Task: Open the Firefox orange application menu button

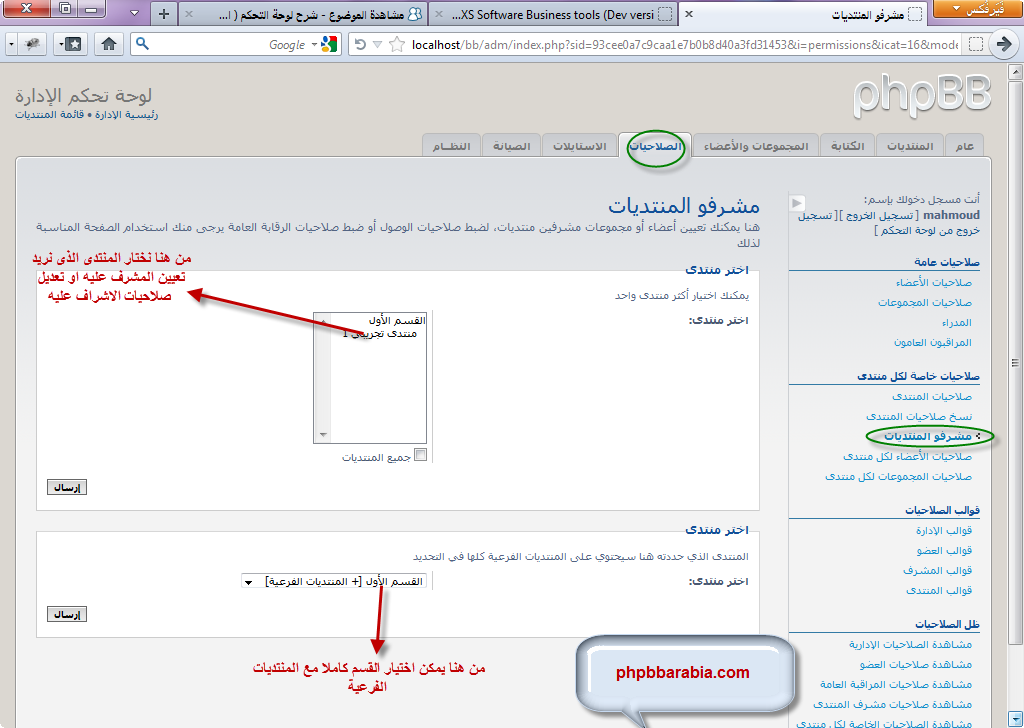Action: [x=978, y=9]
